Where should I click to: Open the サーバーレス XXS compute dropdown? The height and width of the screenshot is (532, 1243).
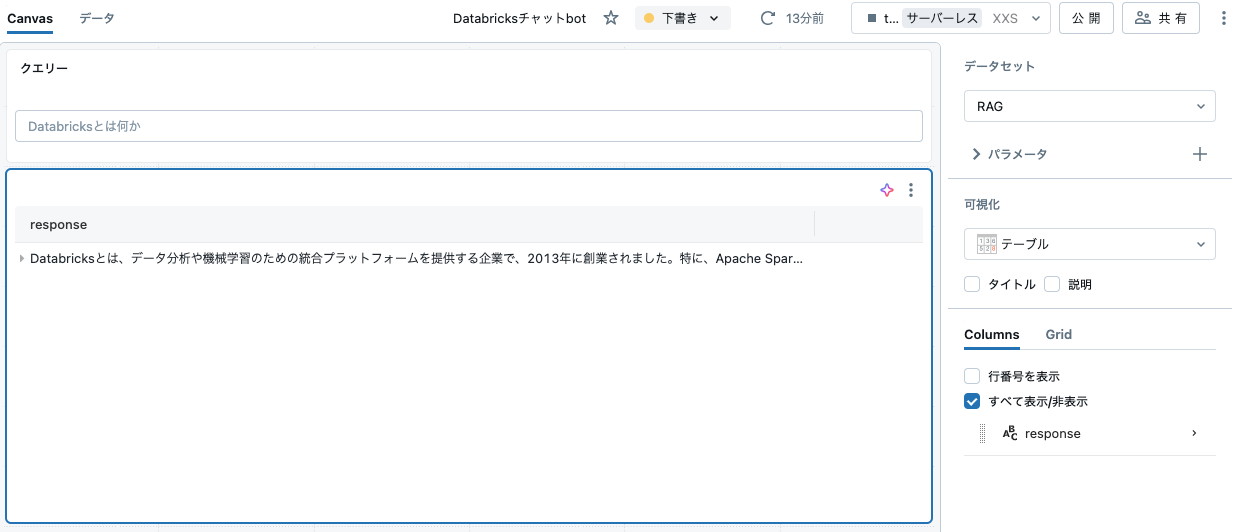coord(951,18)
